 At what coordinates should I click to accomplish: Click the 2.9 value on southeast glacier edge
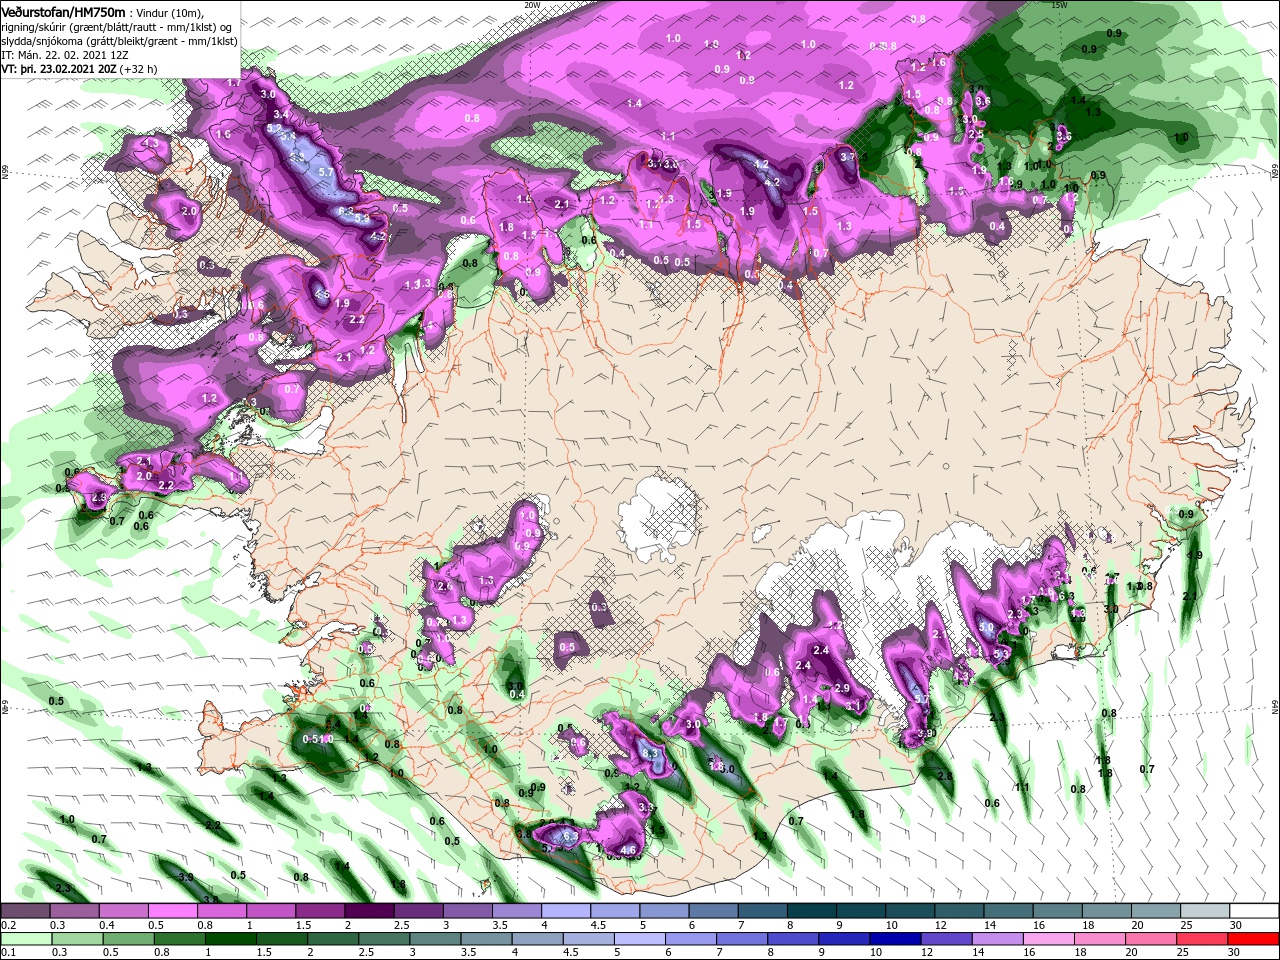[842, 688]
